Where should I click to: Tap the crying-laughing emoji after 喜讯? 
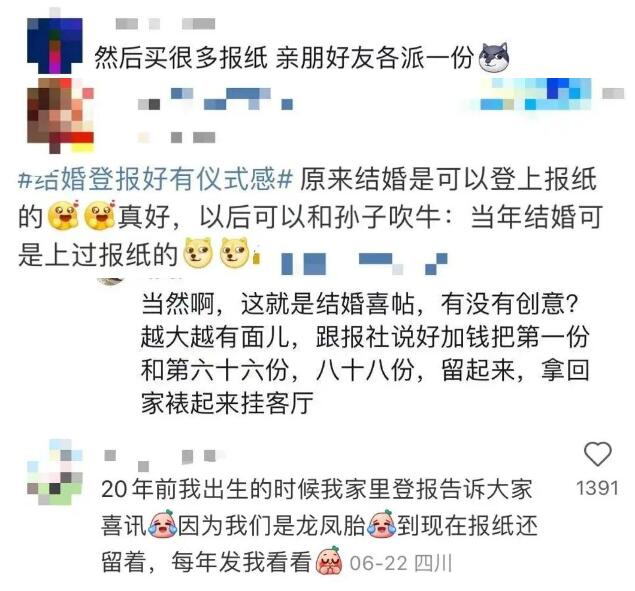tap(162, 524)
